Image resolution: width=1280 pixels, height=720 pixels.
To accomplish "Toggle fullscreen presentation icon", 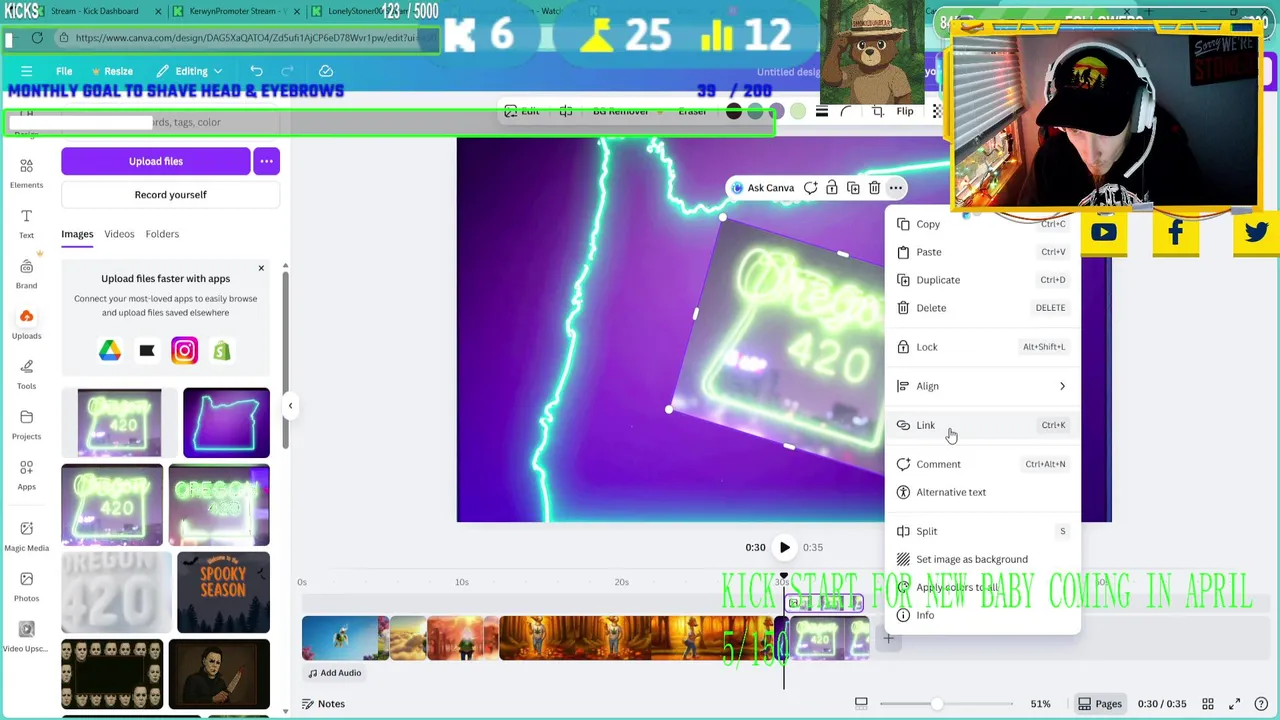I will click(1234, 704).
